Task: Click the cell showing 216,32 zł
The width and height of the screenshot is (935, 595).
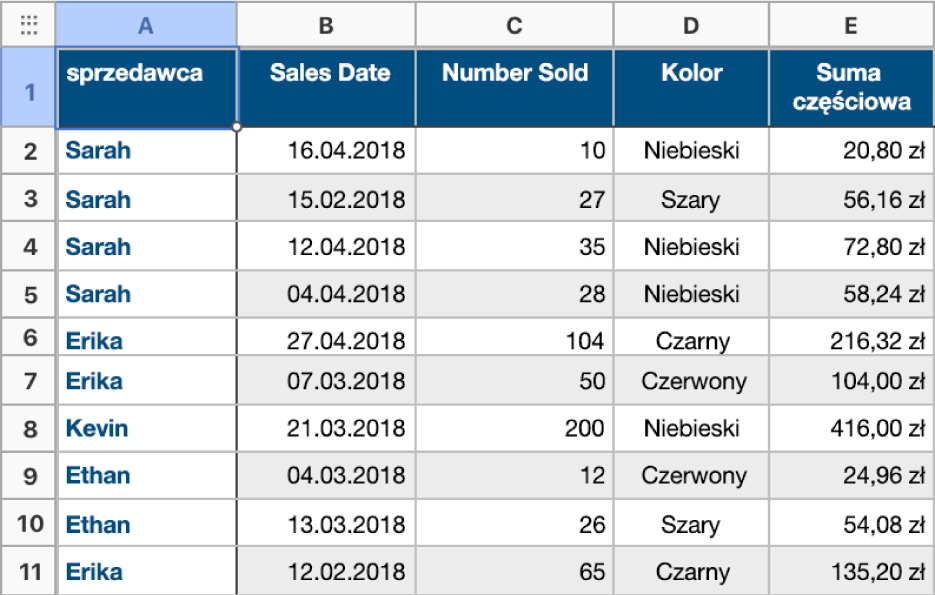Action: coord(850,341)
